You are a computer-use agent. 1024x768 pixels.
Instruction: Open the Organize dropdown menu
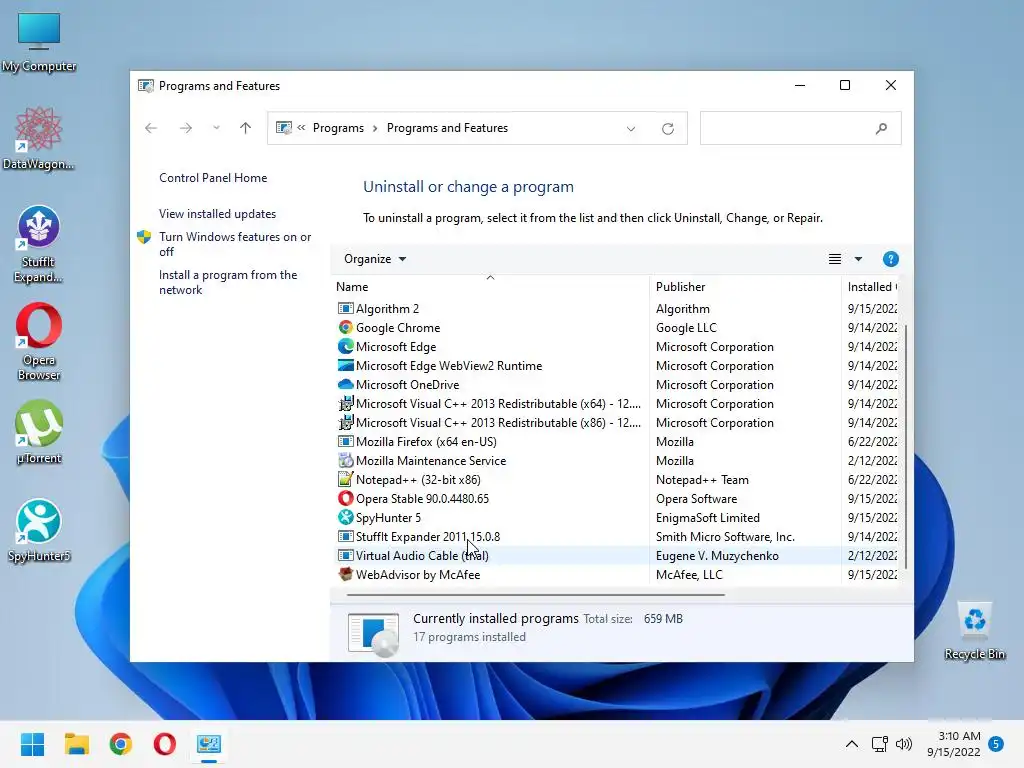[375, 259]
